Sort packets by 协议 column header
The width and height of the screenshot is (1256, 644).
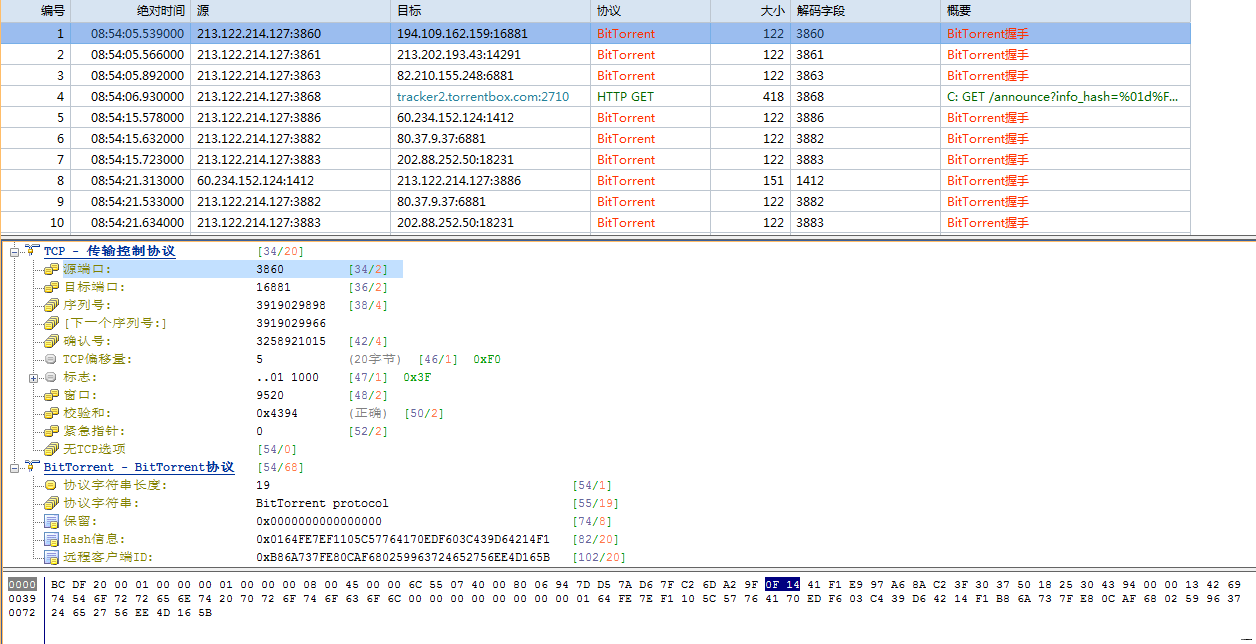tap(608, 10)
